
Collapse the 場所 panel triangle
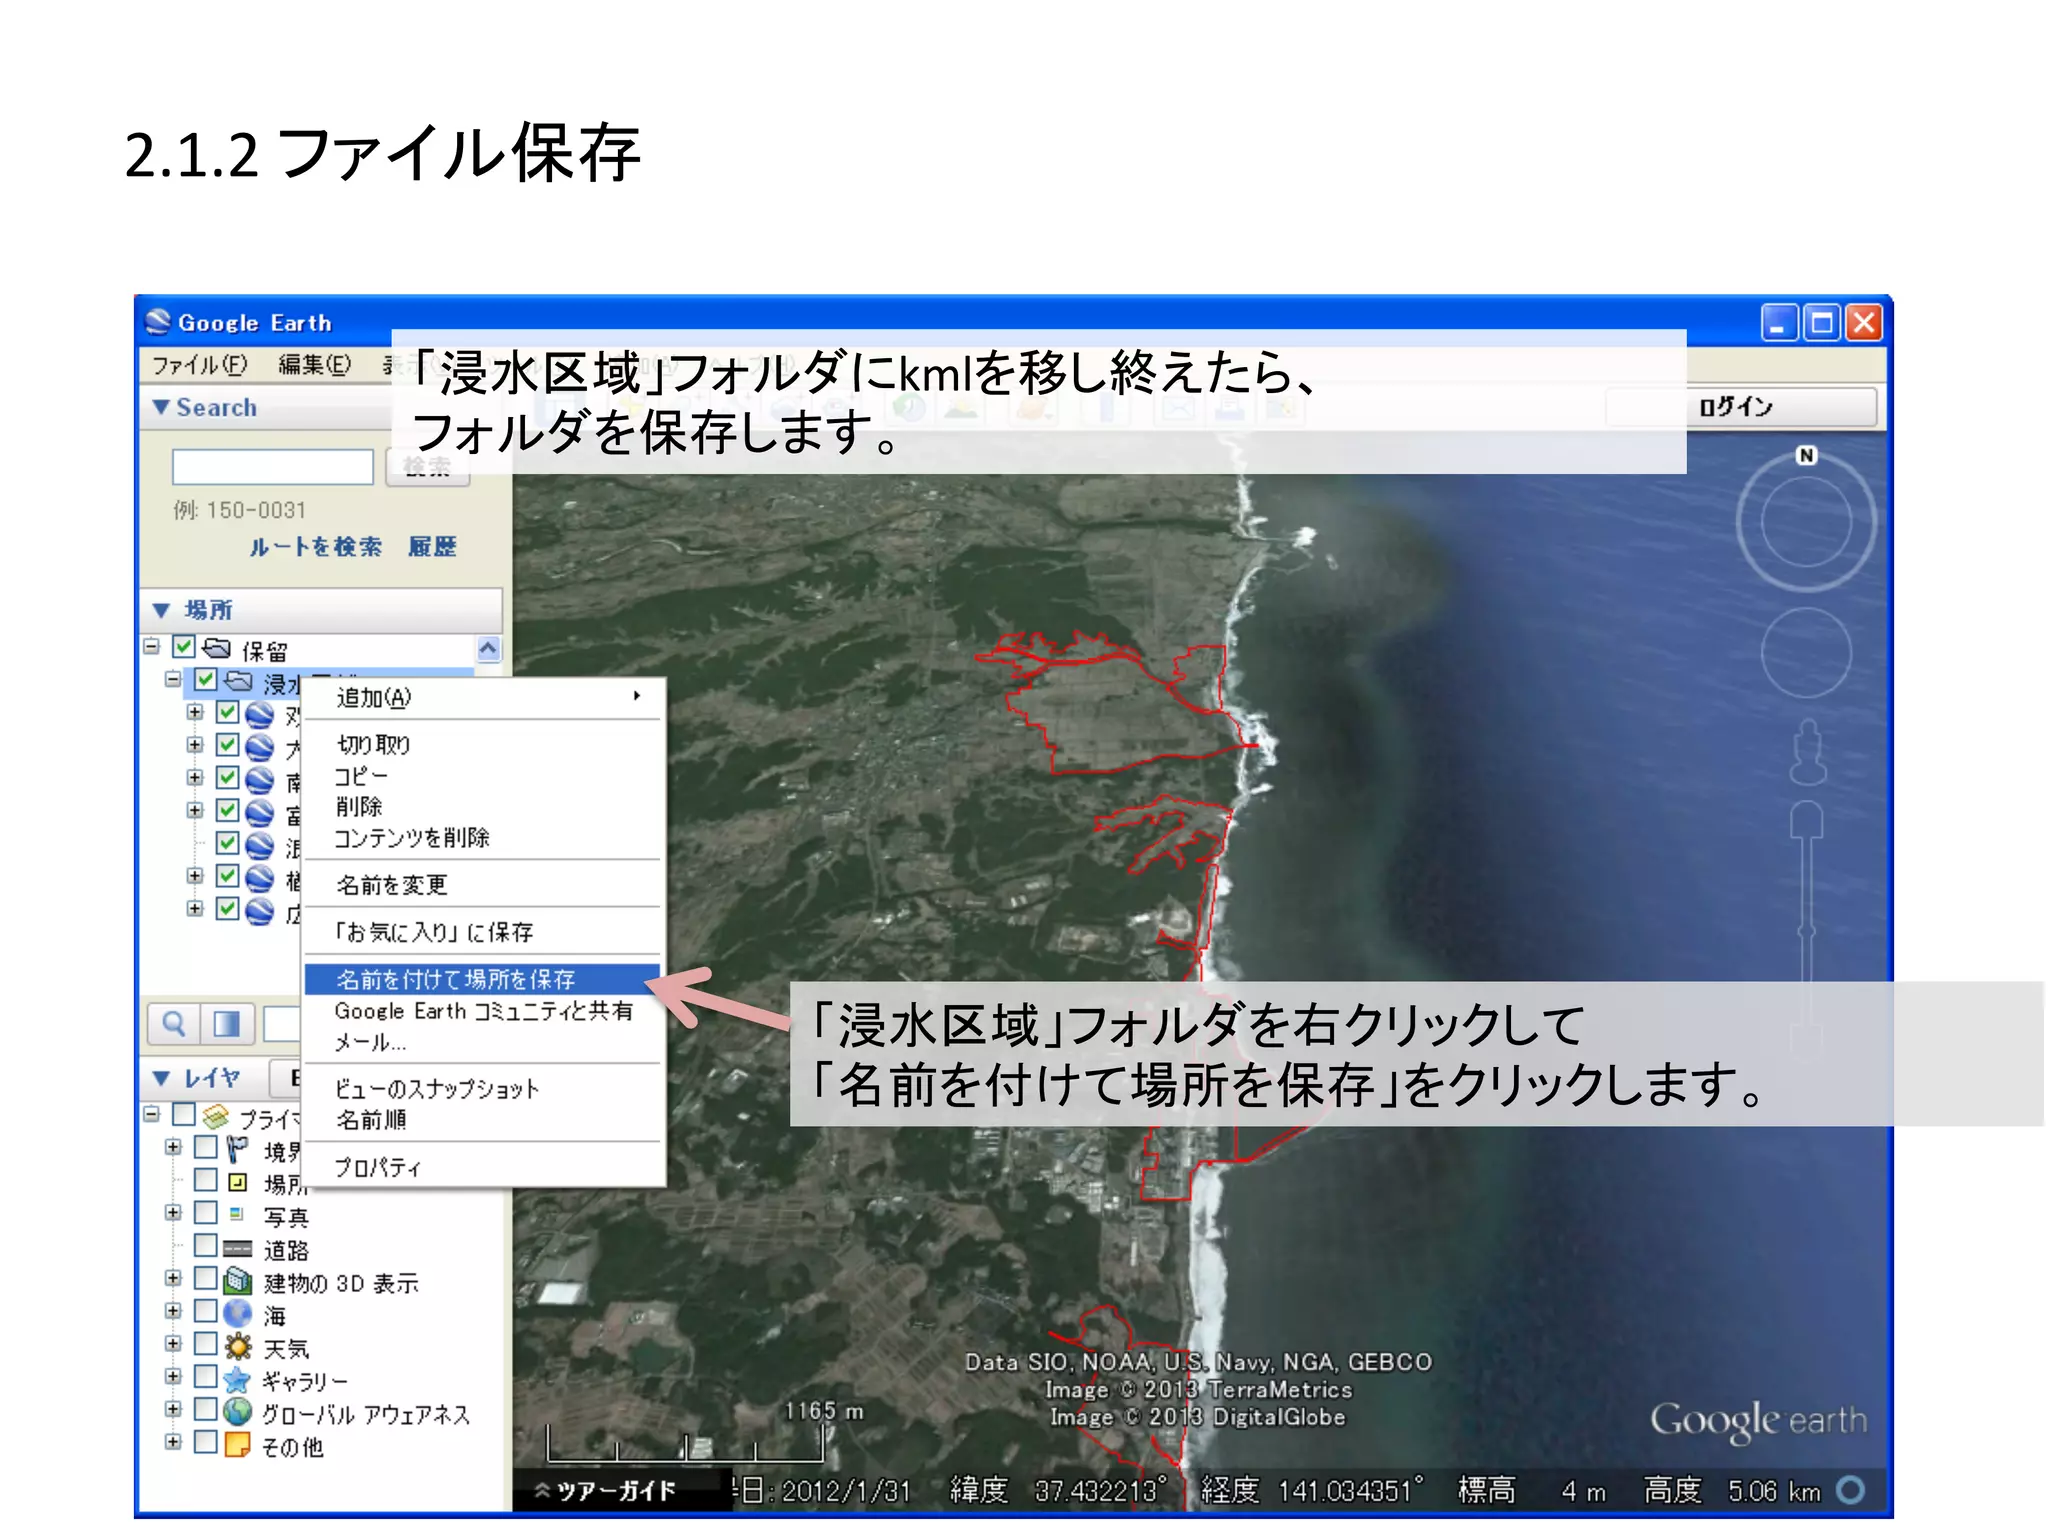[x=161, y=610]
